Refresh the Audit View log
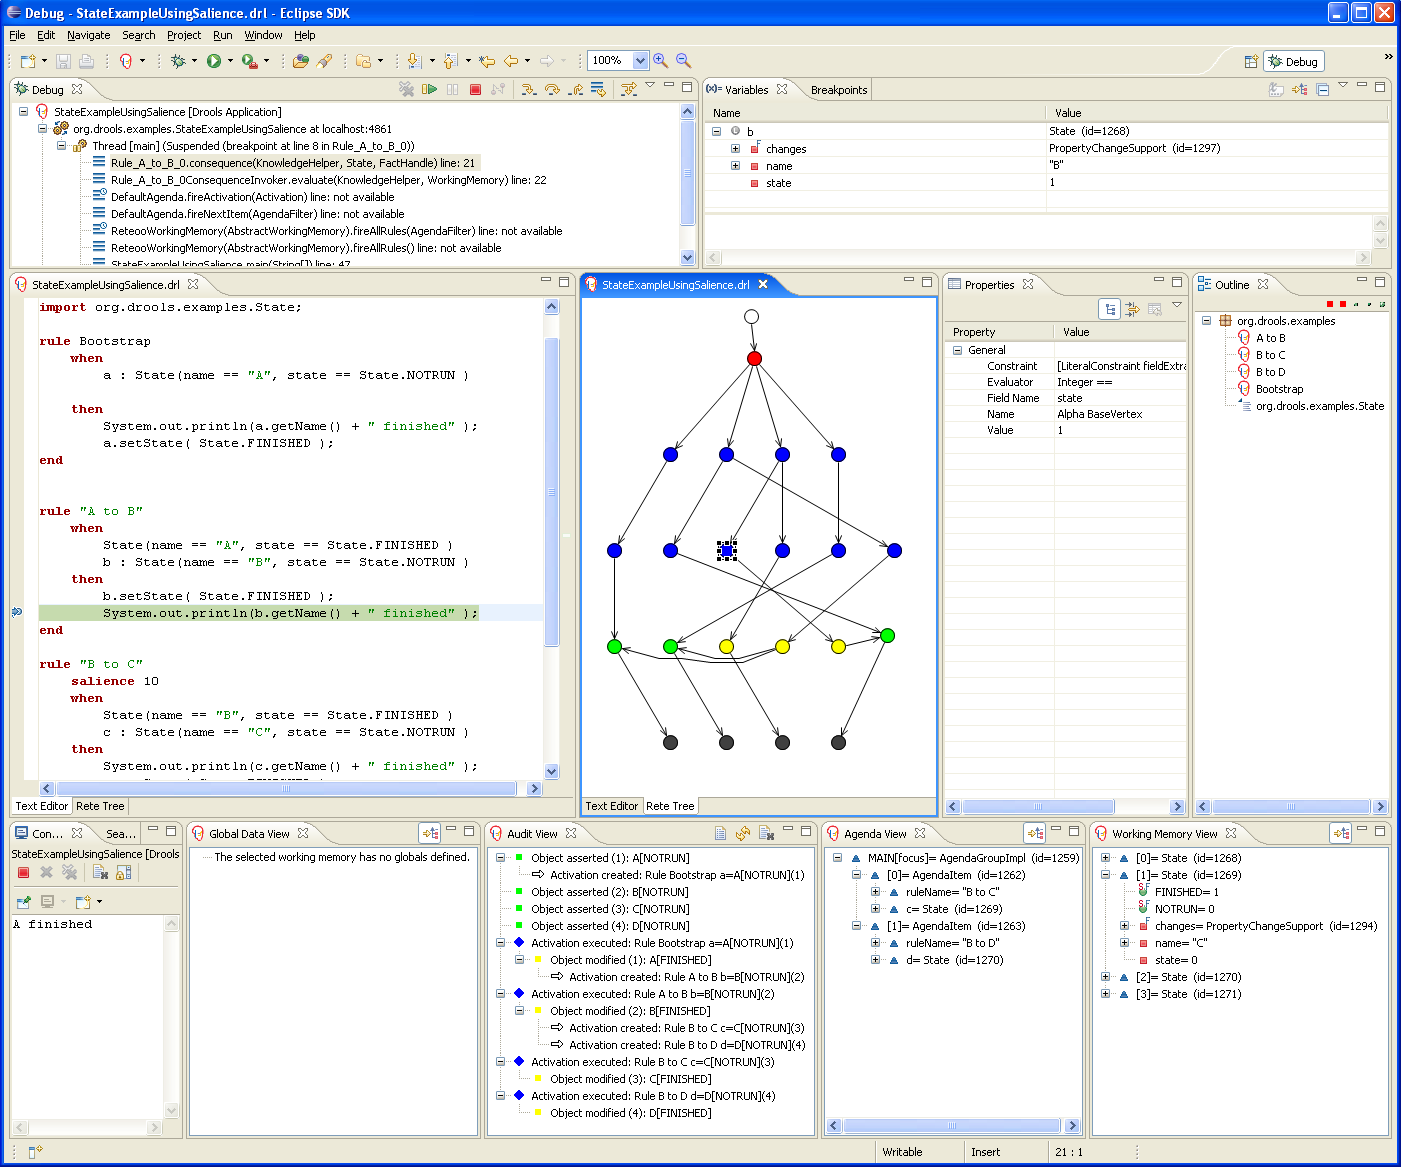This screenshot has width=1401, height=1167. tap(743, 833)
